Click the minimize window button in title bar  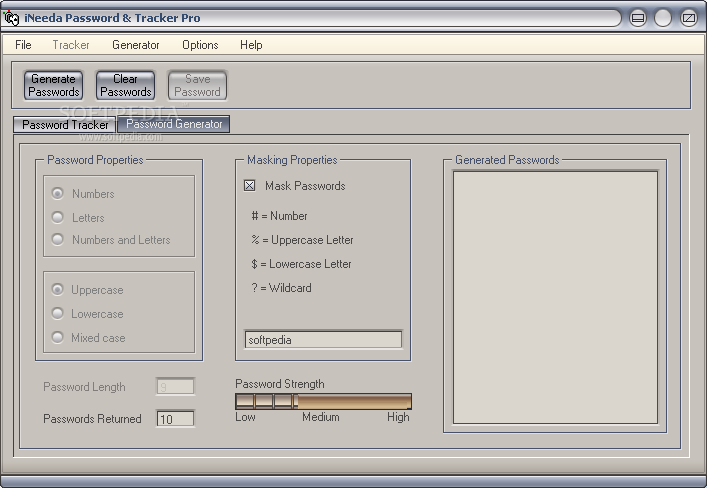pos(638,18)
